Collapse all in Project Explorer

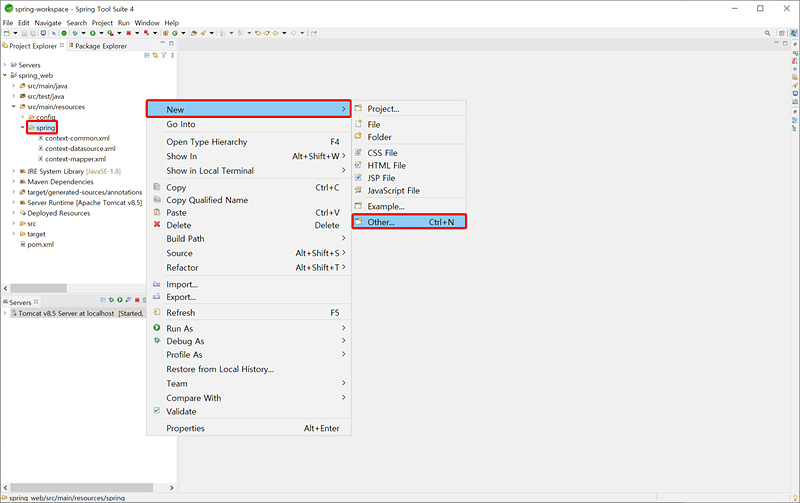tap(147, 55)
